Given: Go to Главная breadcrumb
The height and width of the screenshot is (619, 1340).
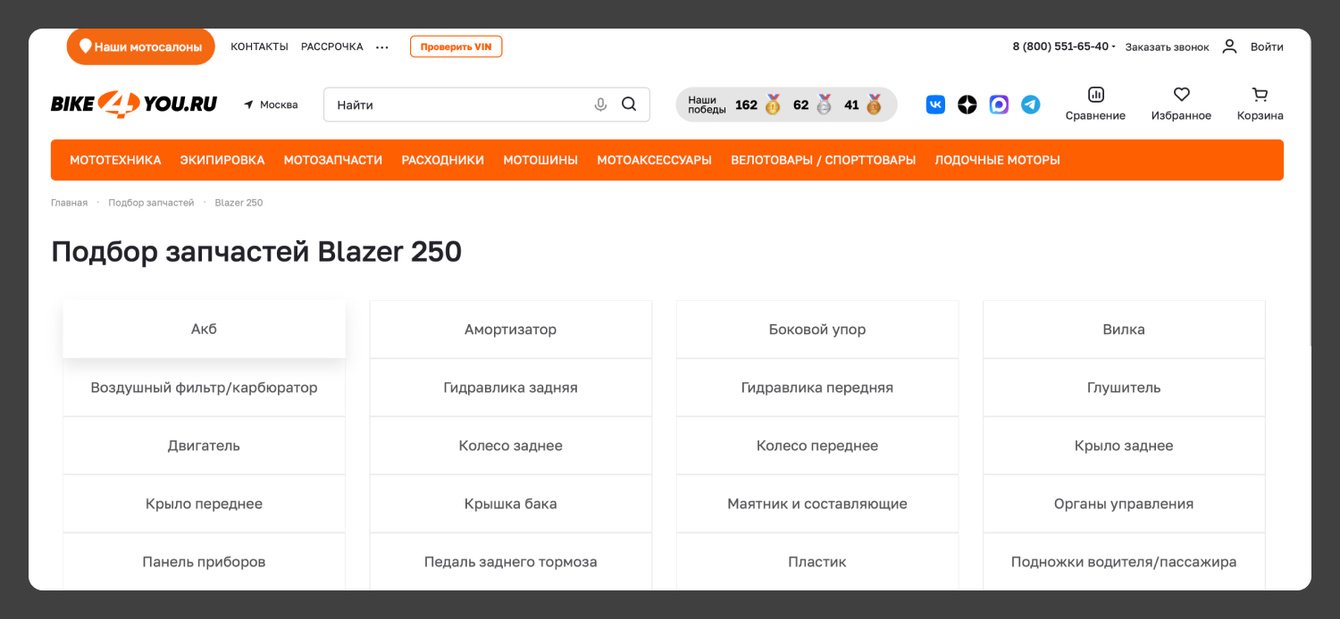Looking at the screenshot, I should click(69, 203).
